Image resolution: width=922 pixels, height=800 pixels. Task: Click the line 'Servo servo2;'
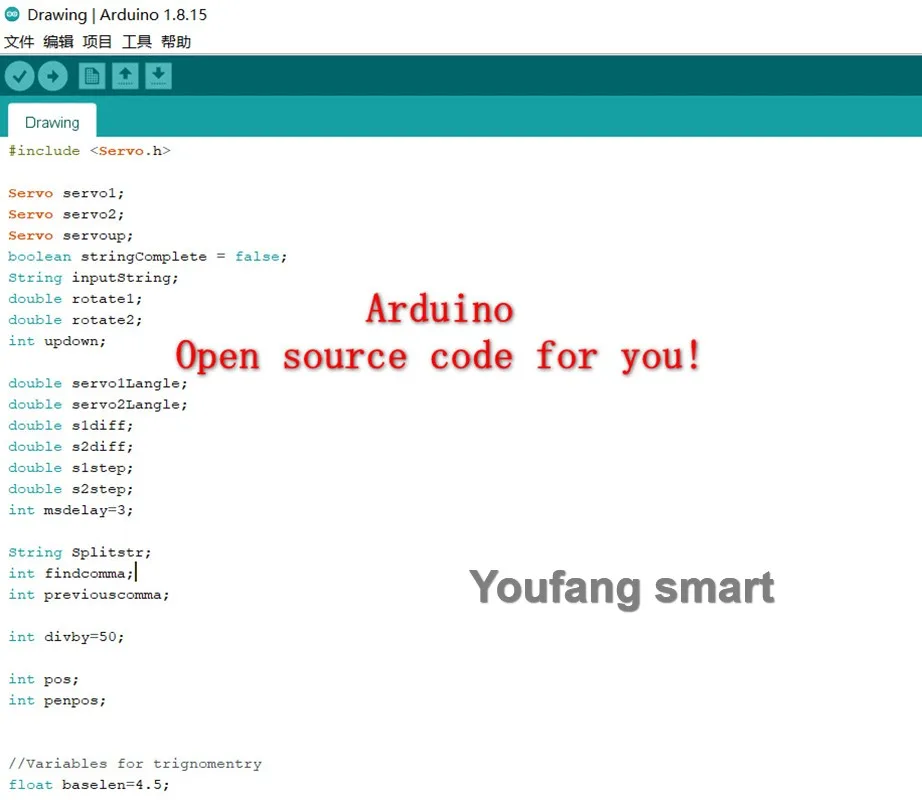[x=66, y=215]
